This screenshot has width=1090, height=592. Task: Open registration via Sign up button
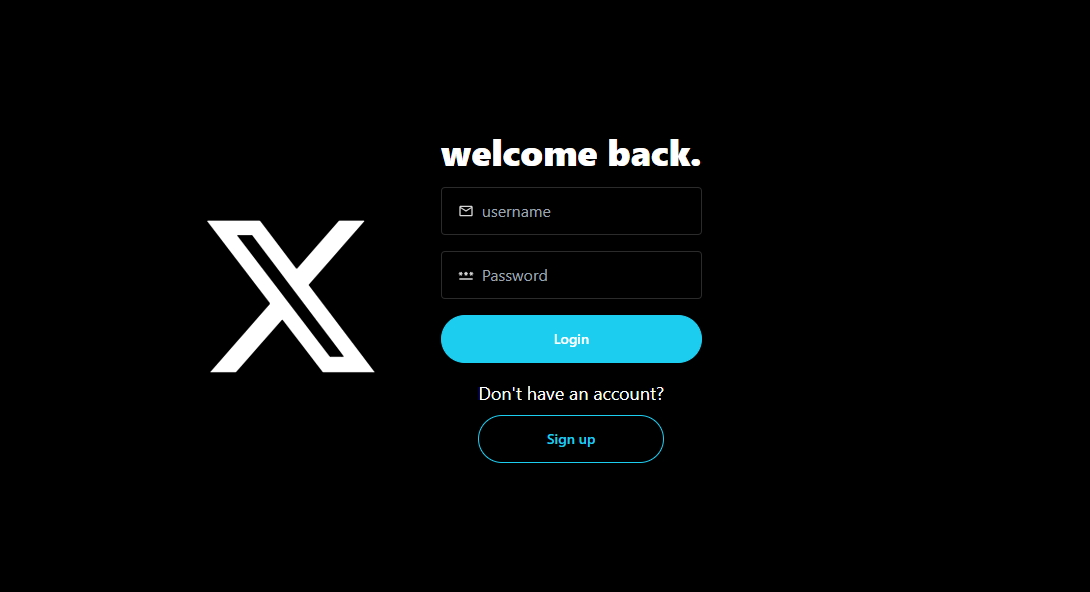(571, 439)
